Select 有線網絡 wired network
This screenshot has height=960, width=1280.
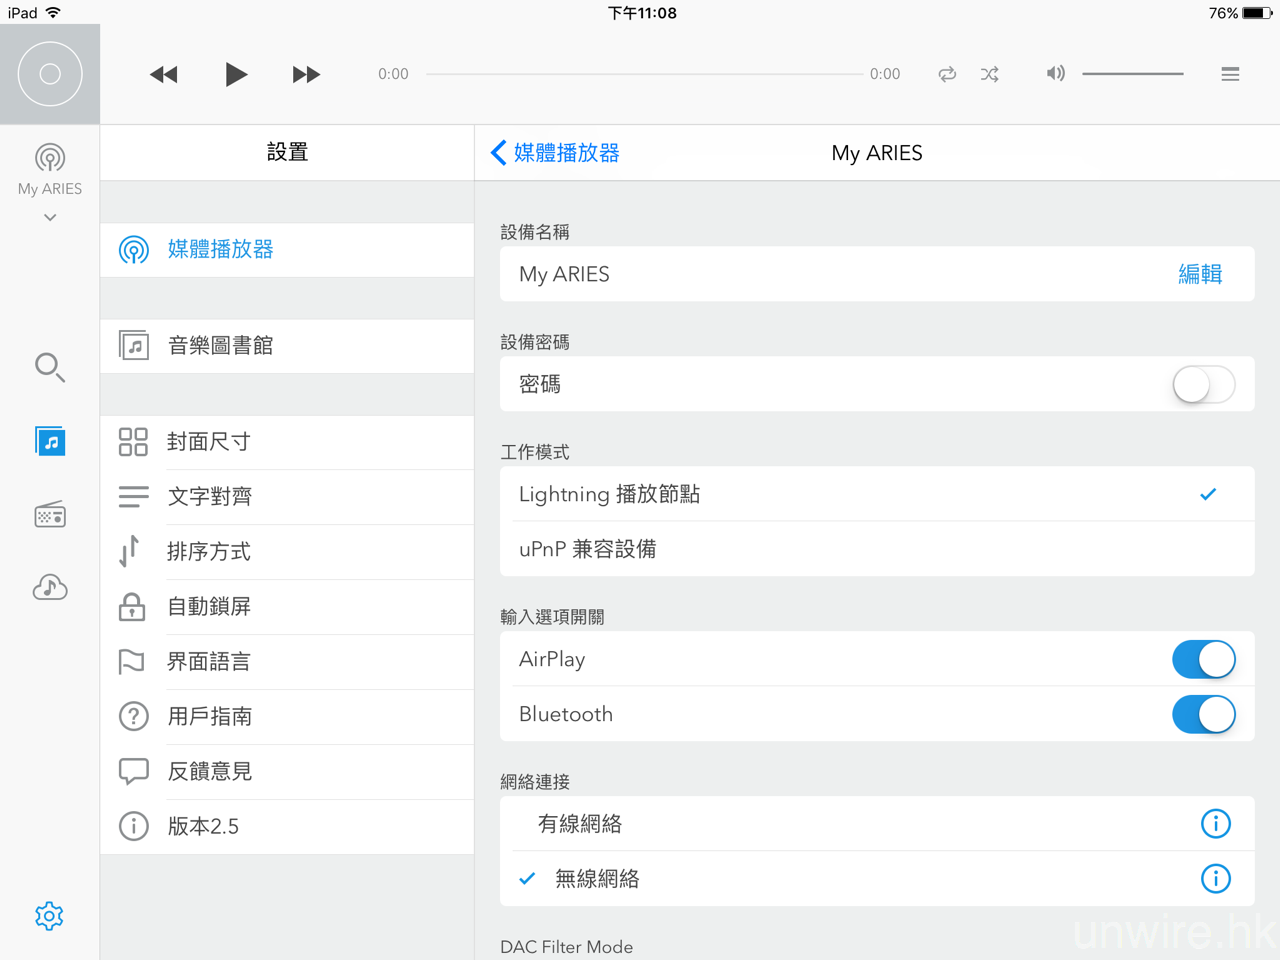[877, 824]
